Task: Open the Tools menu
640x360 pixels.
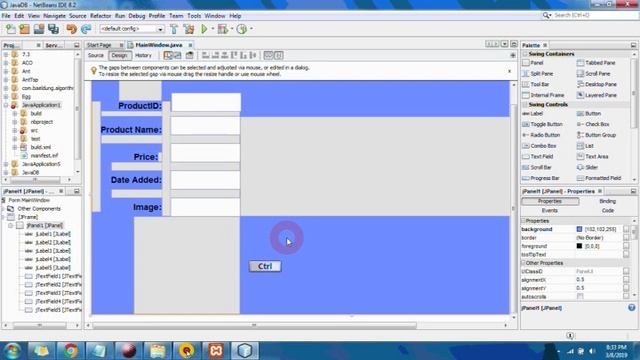Action: (194, 16)
